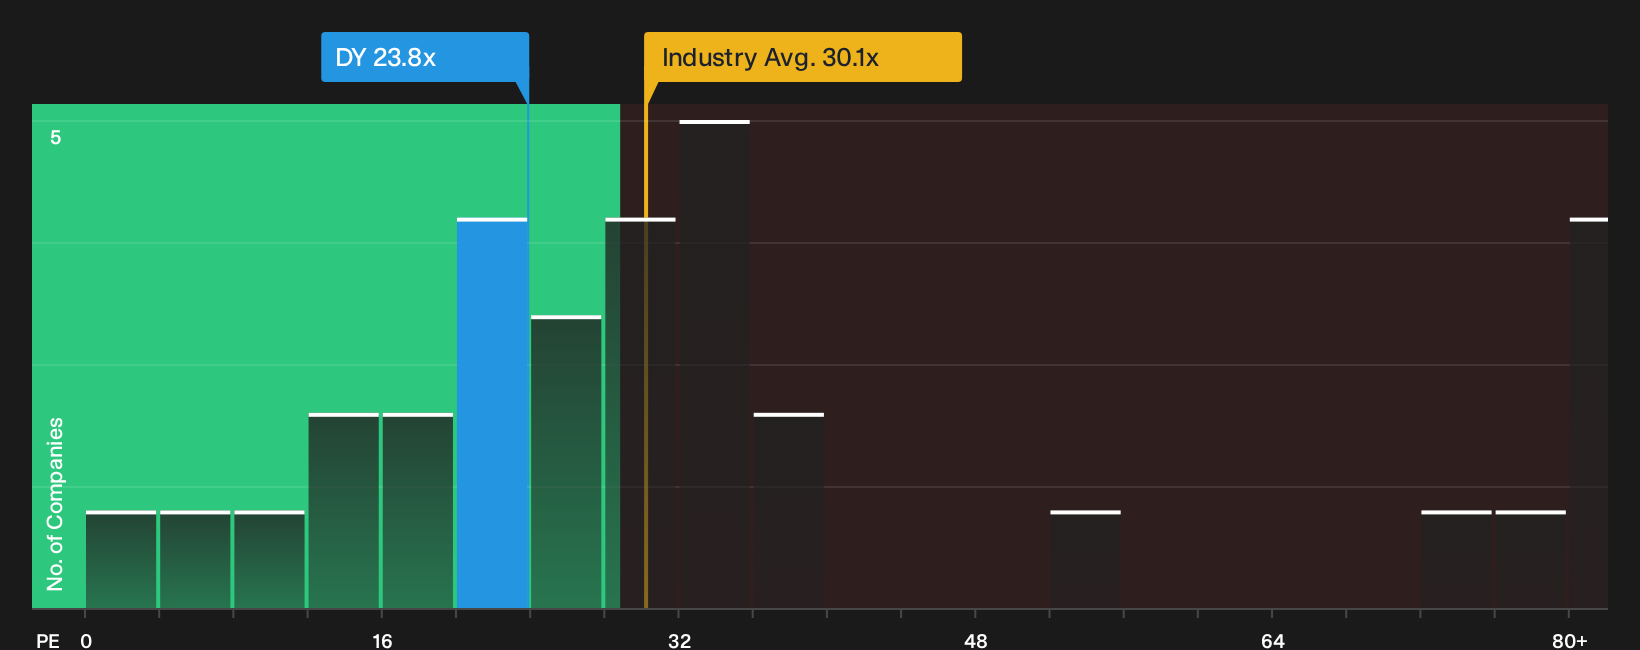Screen dimensions: 1640x650
Task: Click the x-axis label 32
Action: [679, 640]
